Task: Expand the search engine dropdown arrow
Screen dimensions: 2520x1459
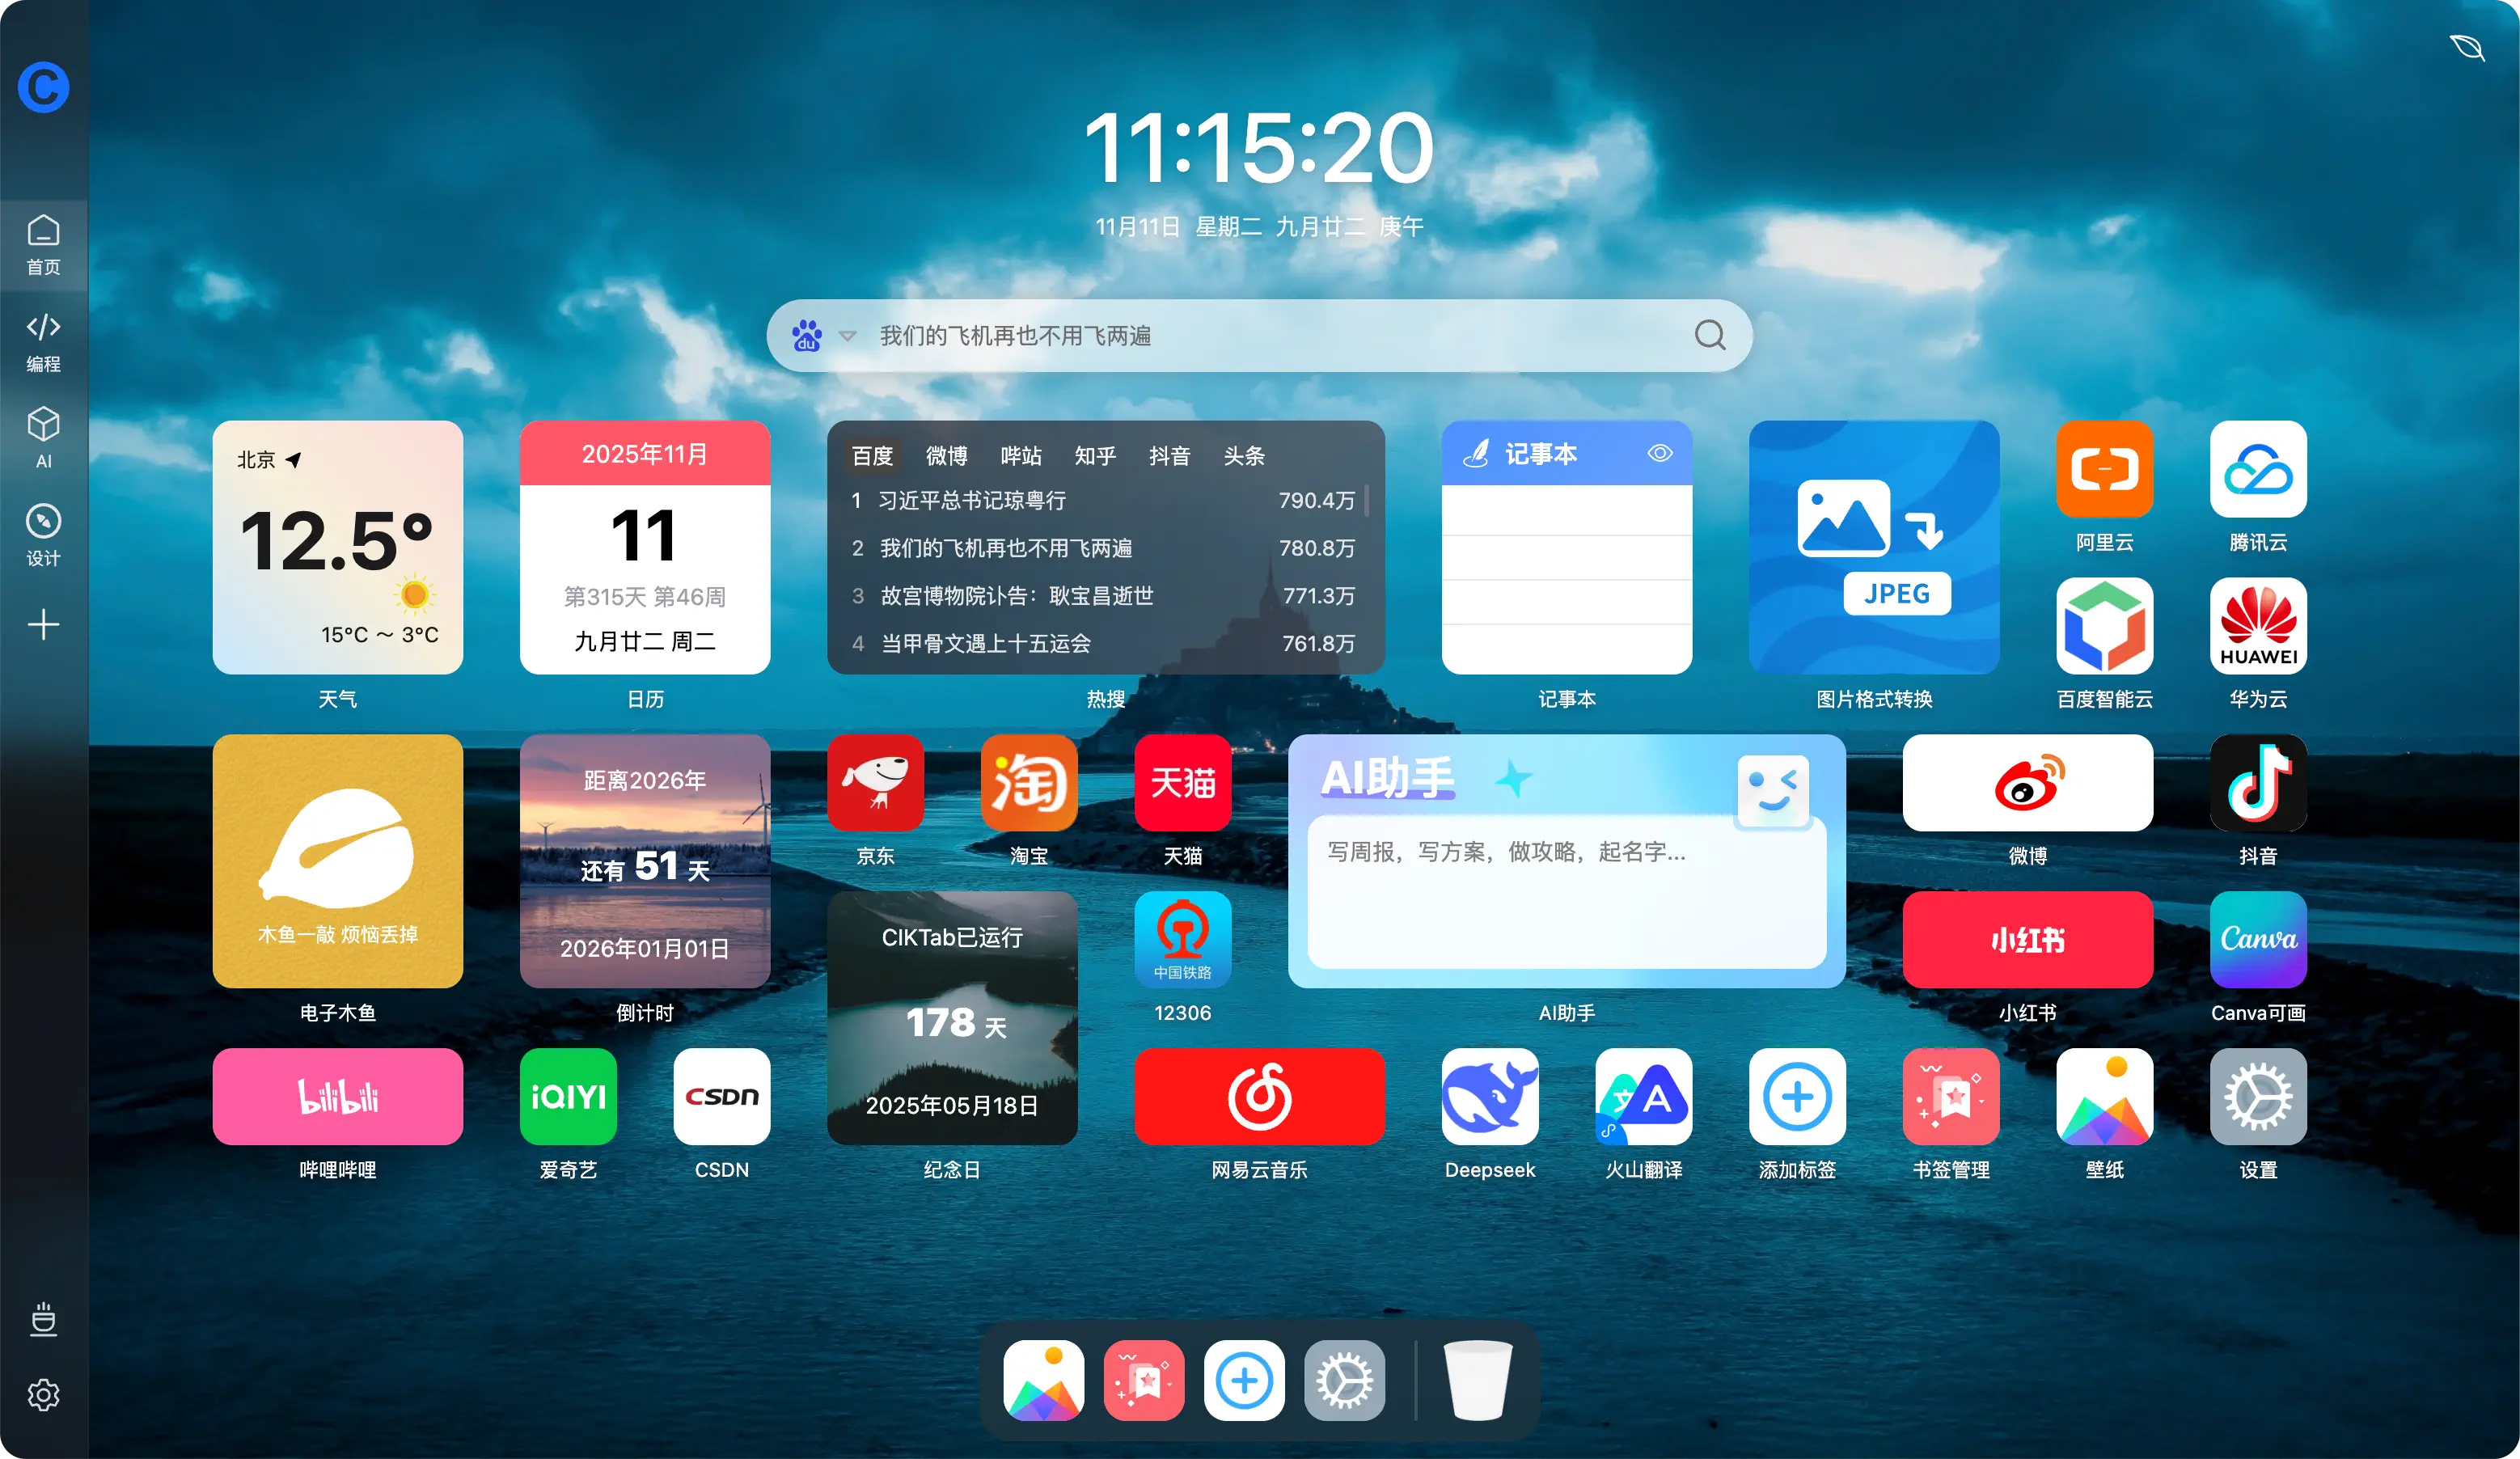Action: click(847, 336)
